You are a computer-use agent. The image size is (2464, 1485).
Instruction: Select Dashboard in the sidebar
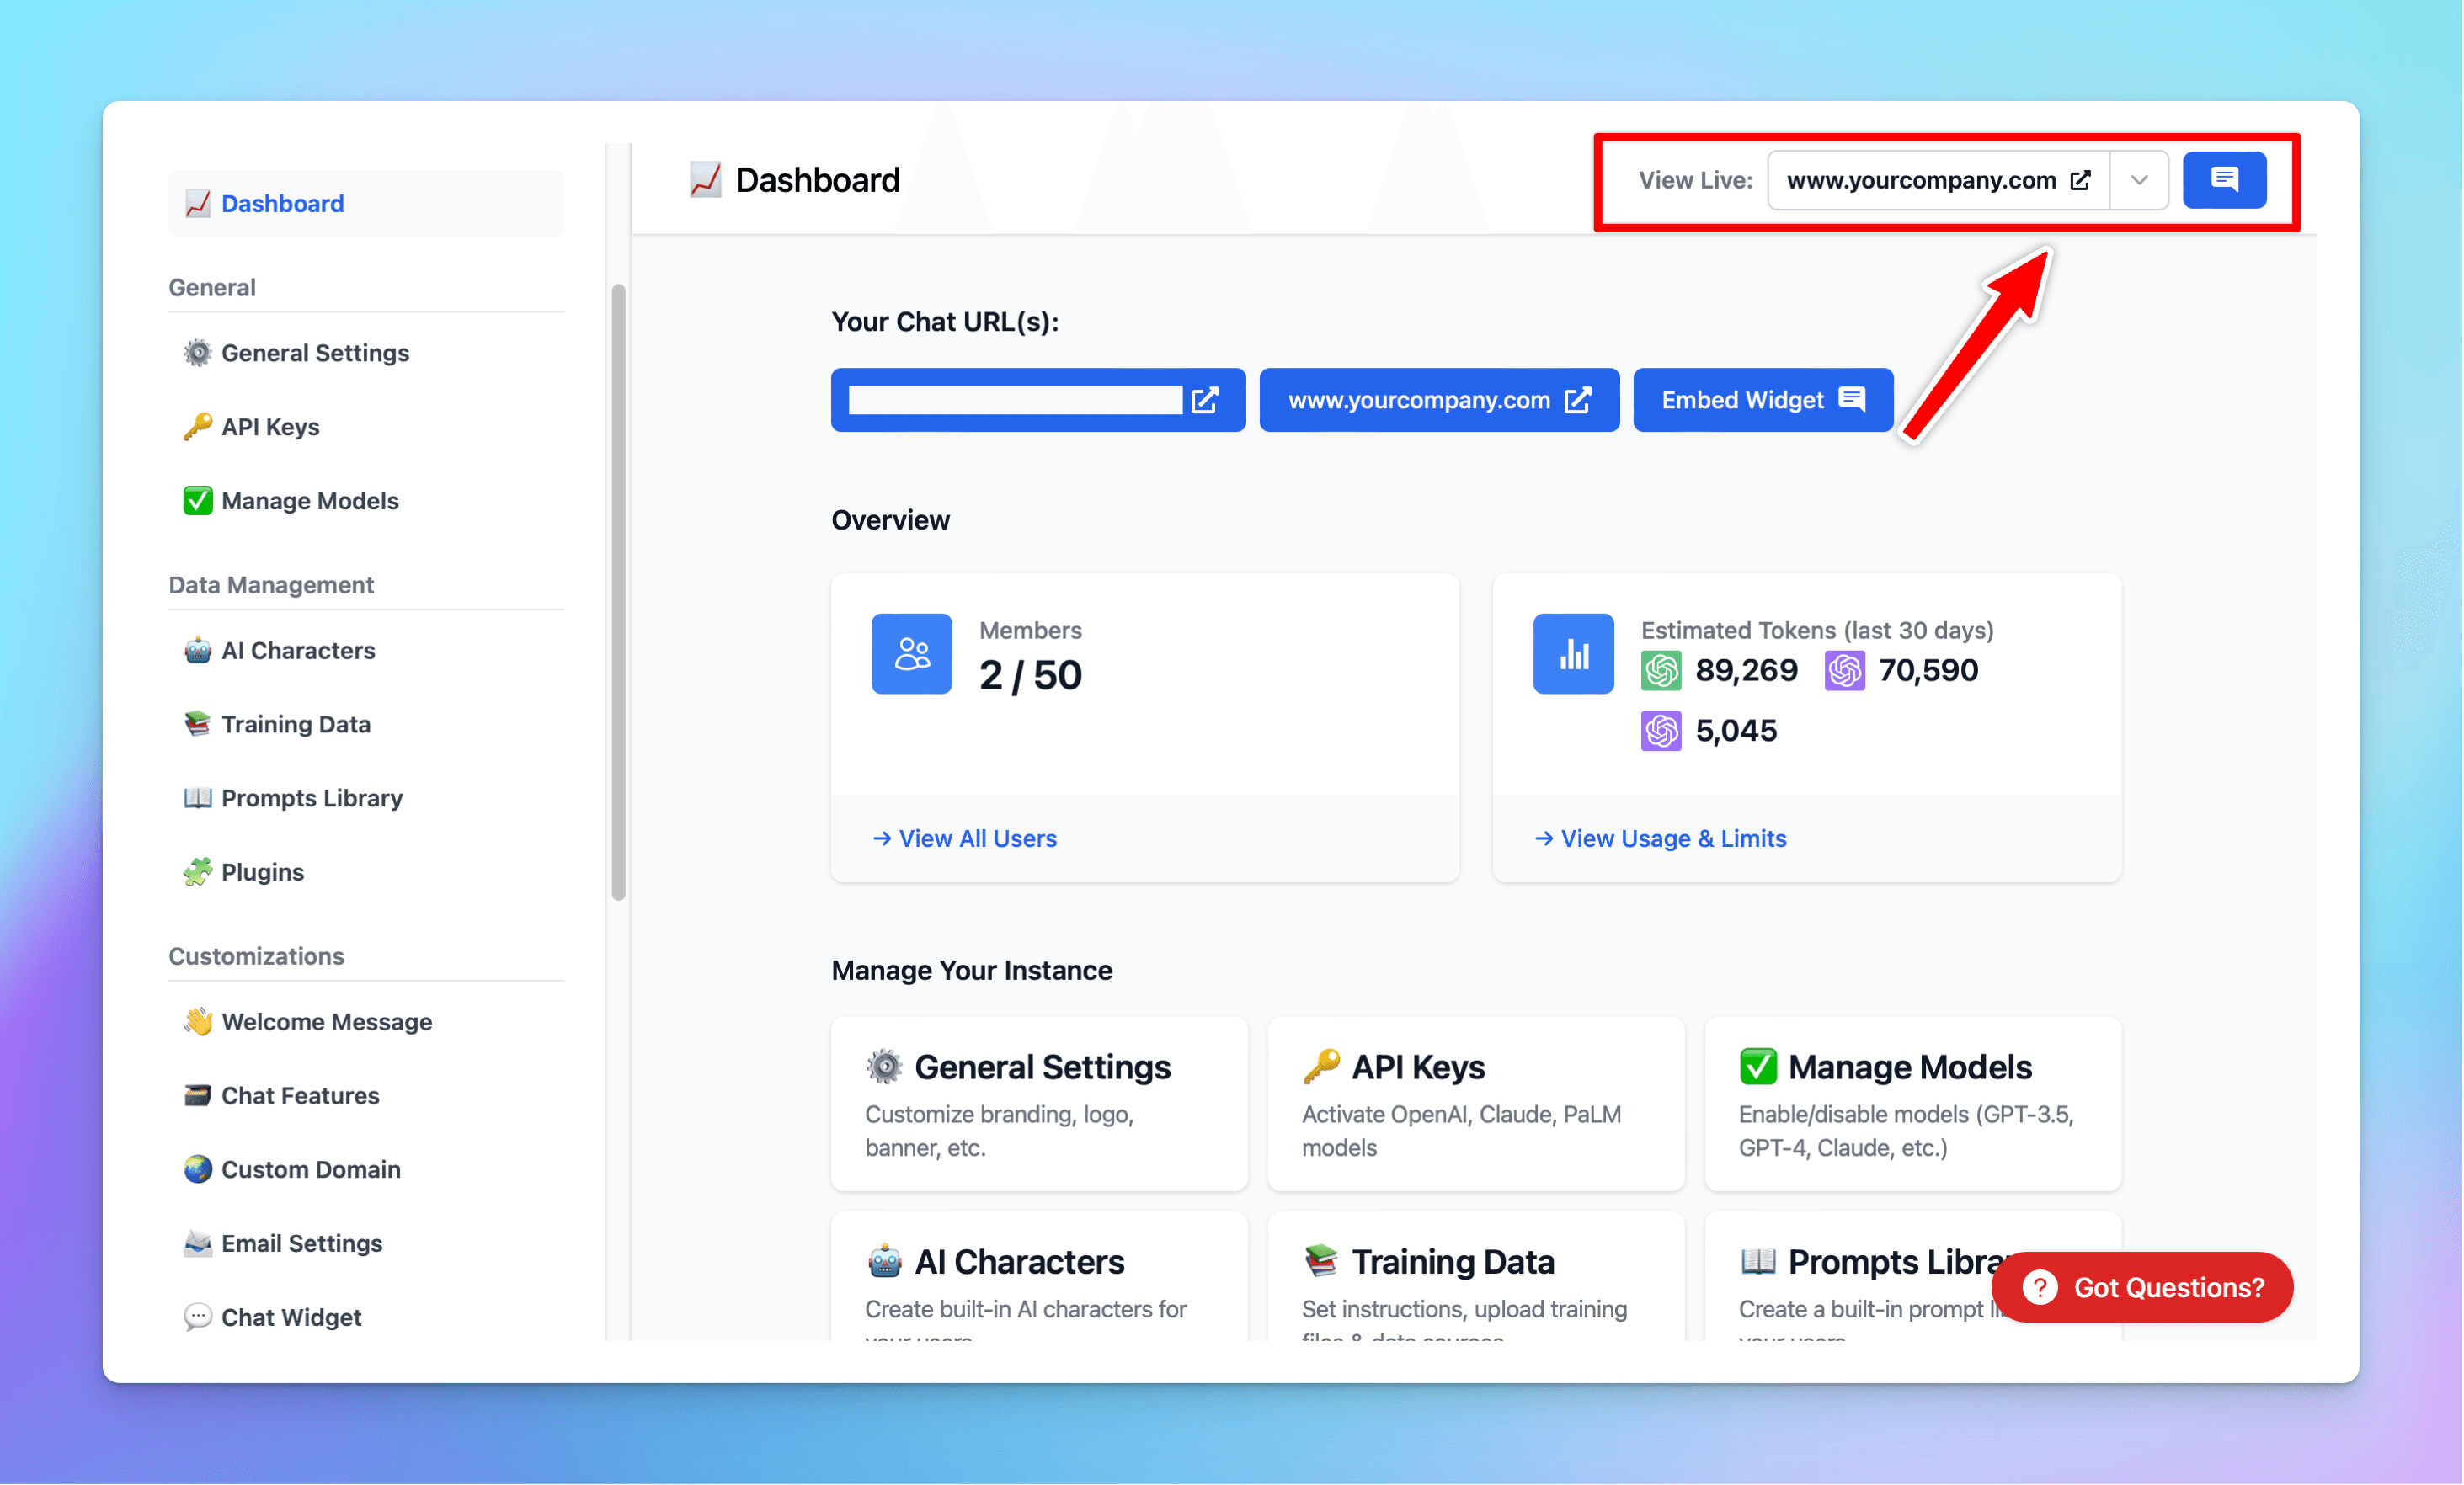[282, 203]
